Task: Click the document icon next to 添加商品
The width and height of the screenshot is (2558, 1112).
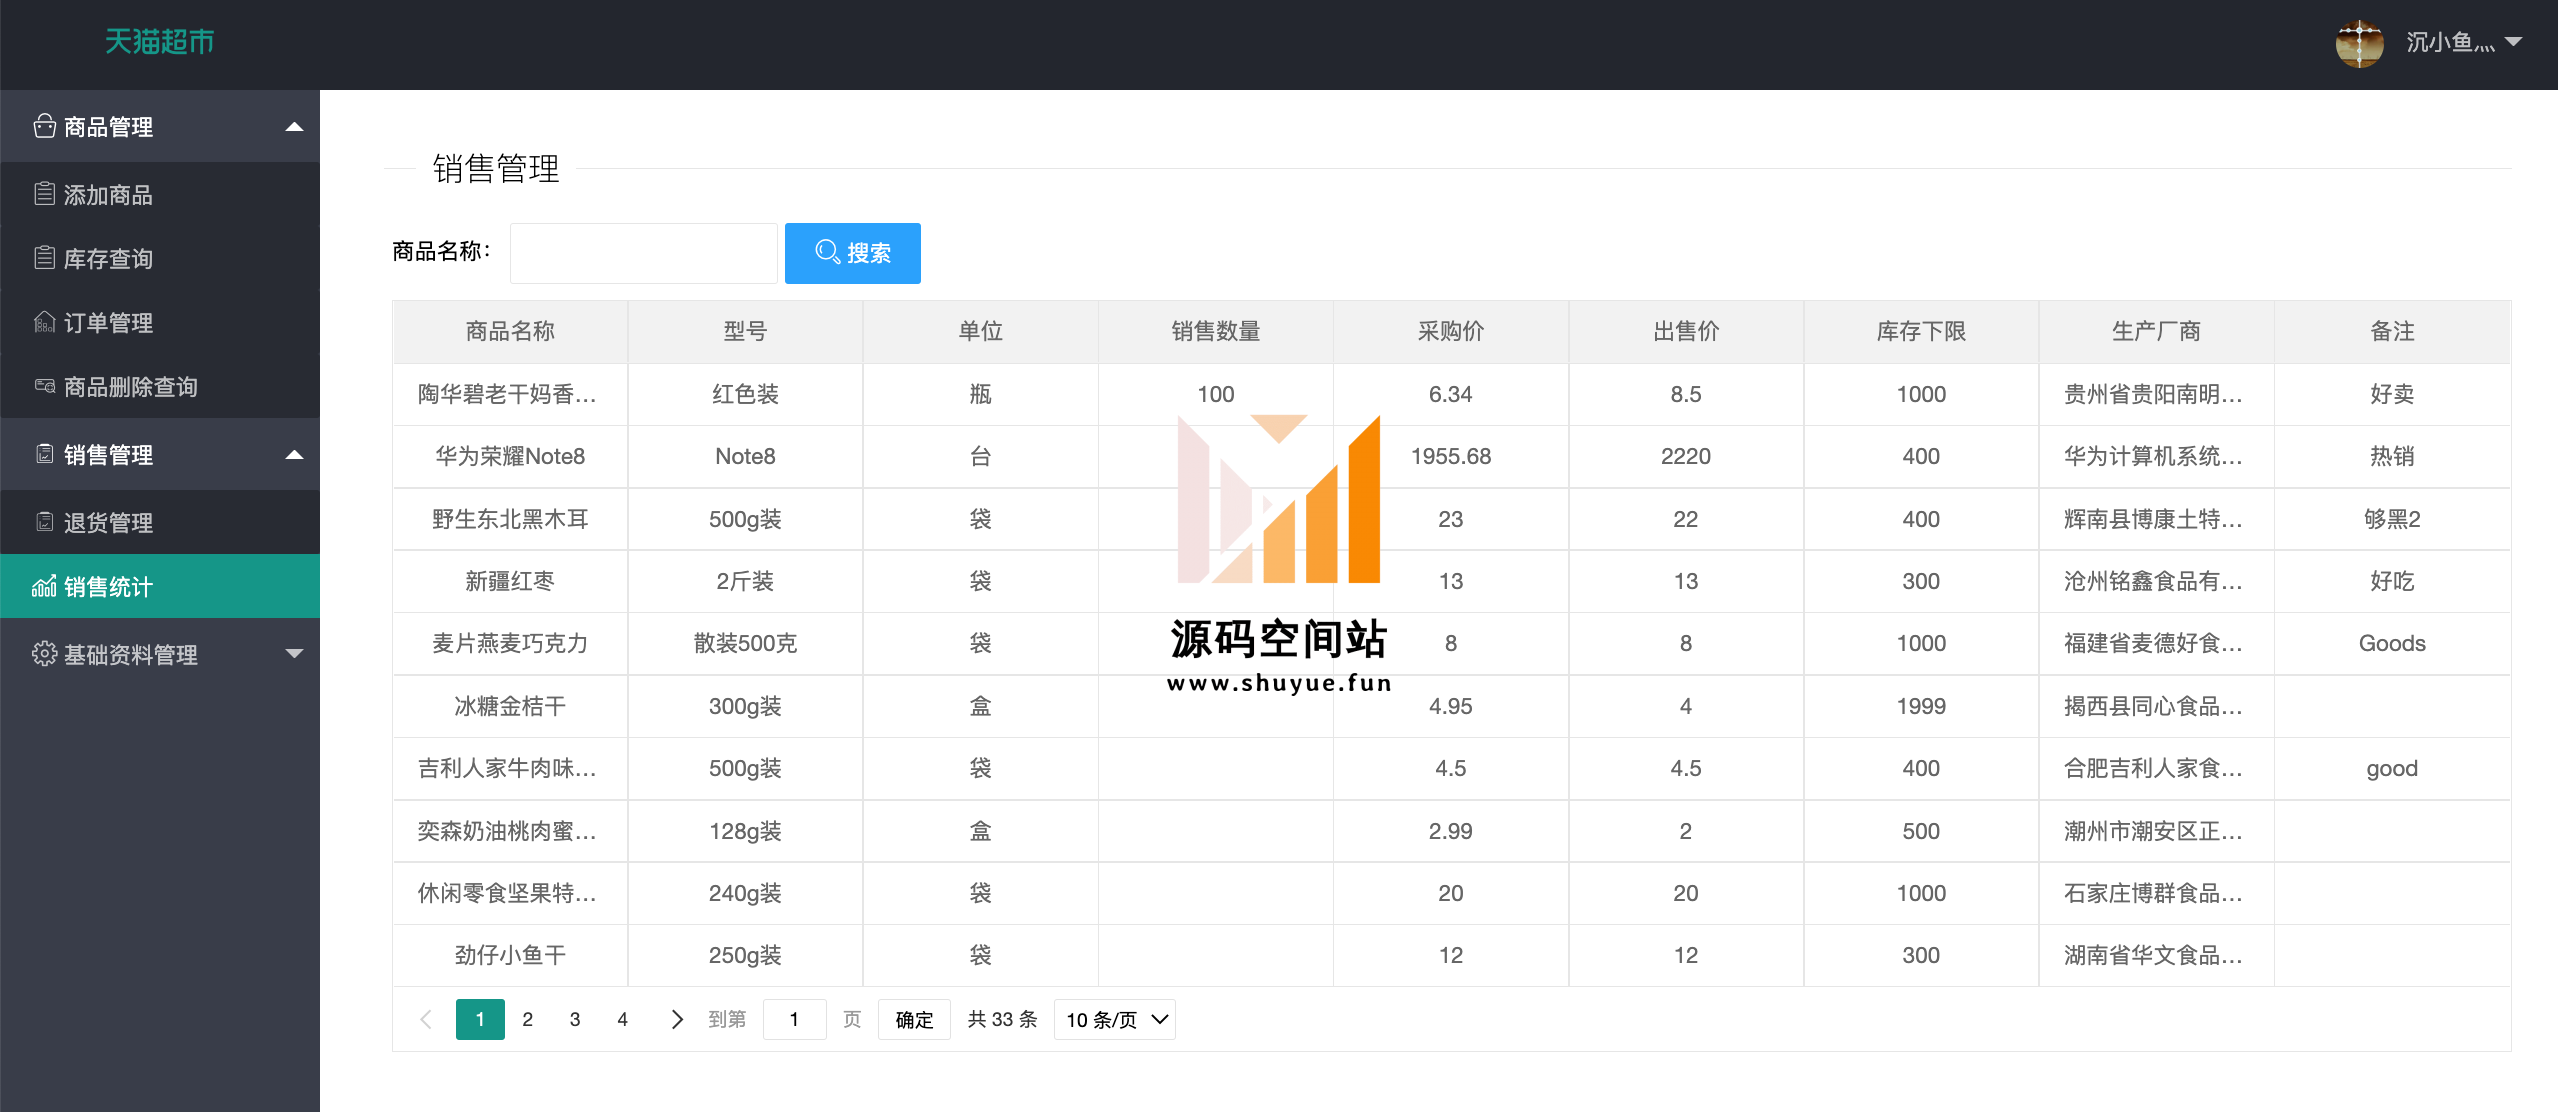Action: (x=44, y=194)
